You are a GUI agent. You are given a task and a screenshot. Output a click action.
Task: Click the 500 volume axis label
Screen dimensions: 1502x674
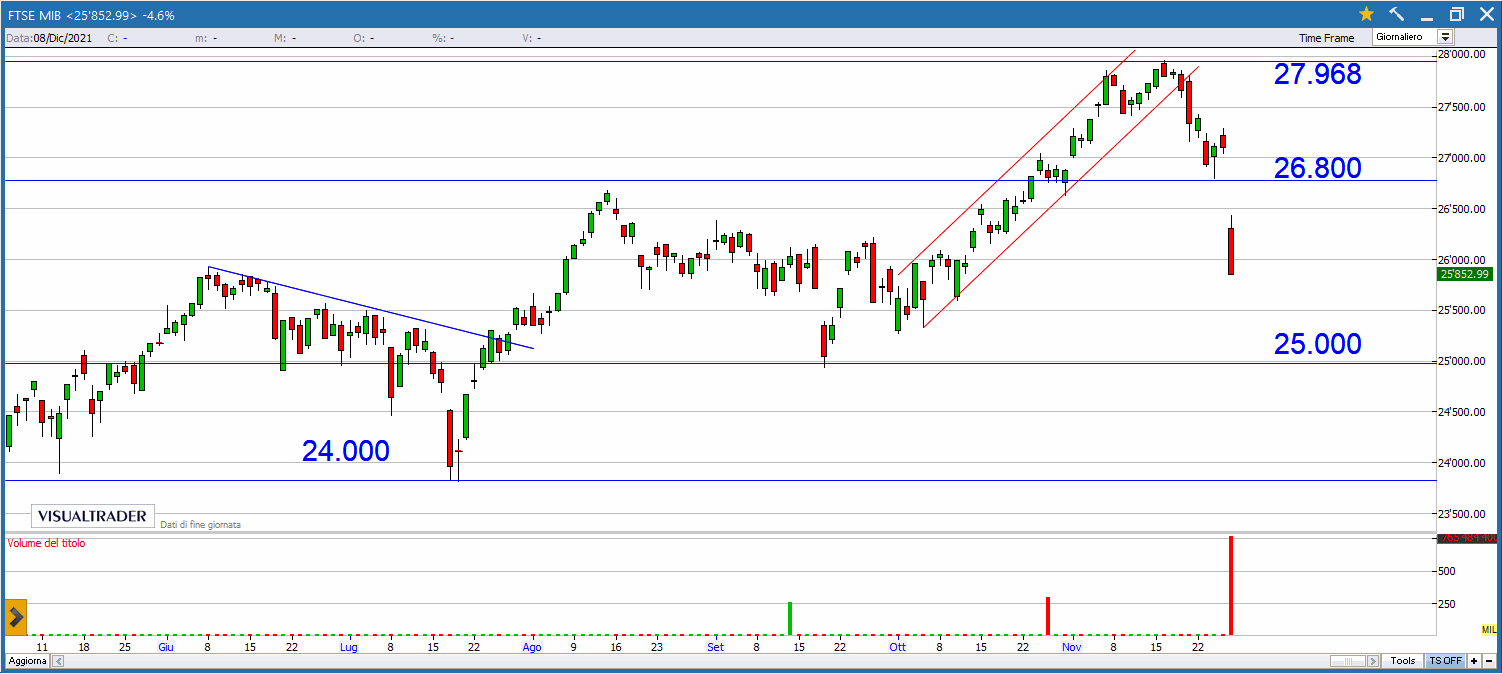point(1446,571)
